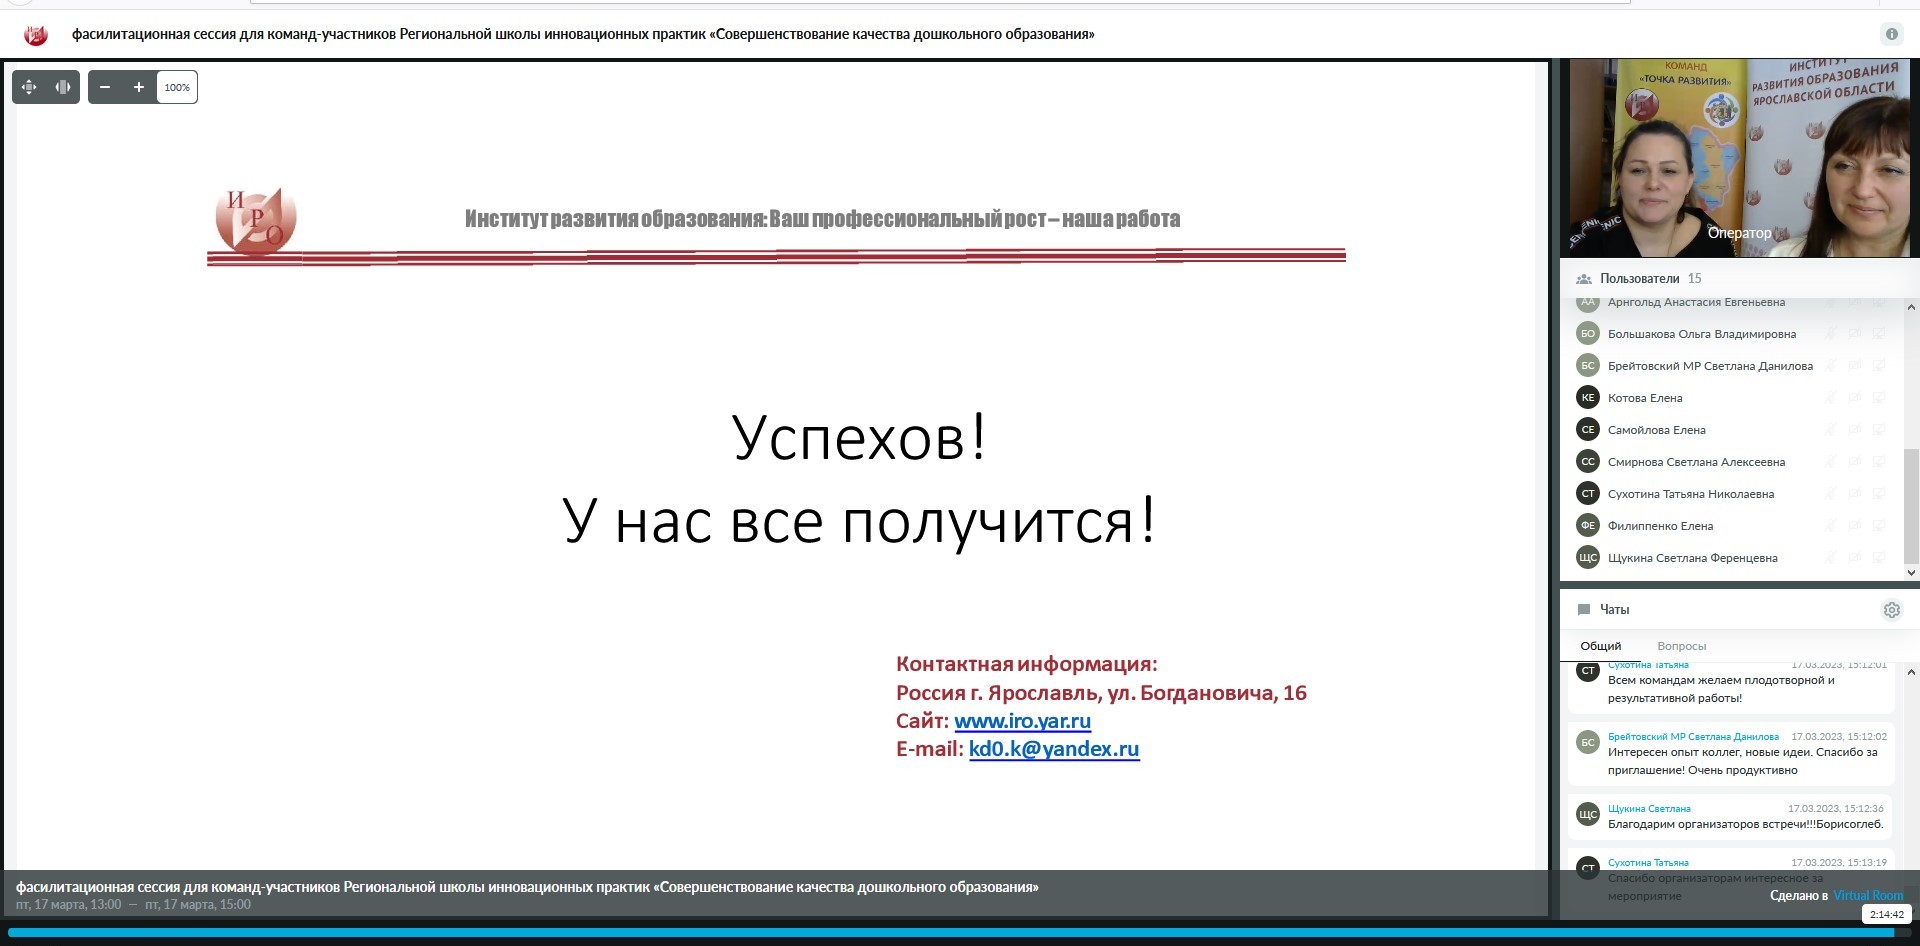Switch to the Общий chat tab

tap(1601, 646)
